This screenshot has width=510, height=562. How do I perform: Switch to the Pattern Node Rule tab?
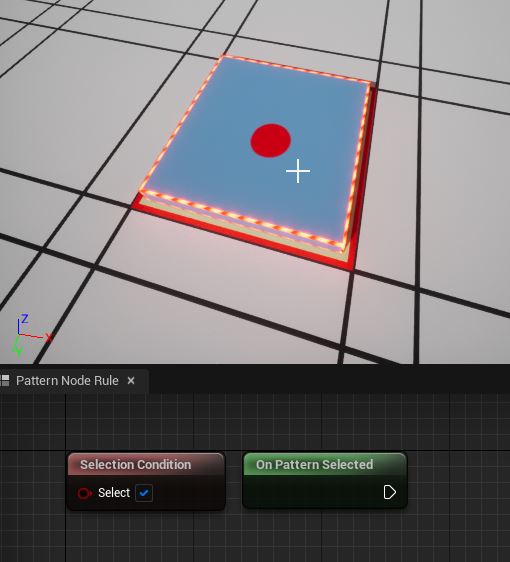[x=67, y=381]
